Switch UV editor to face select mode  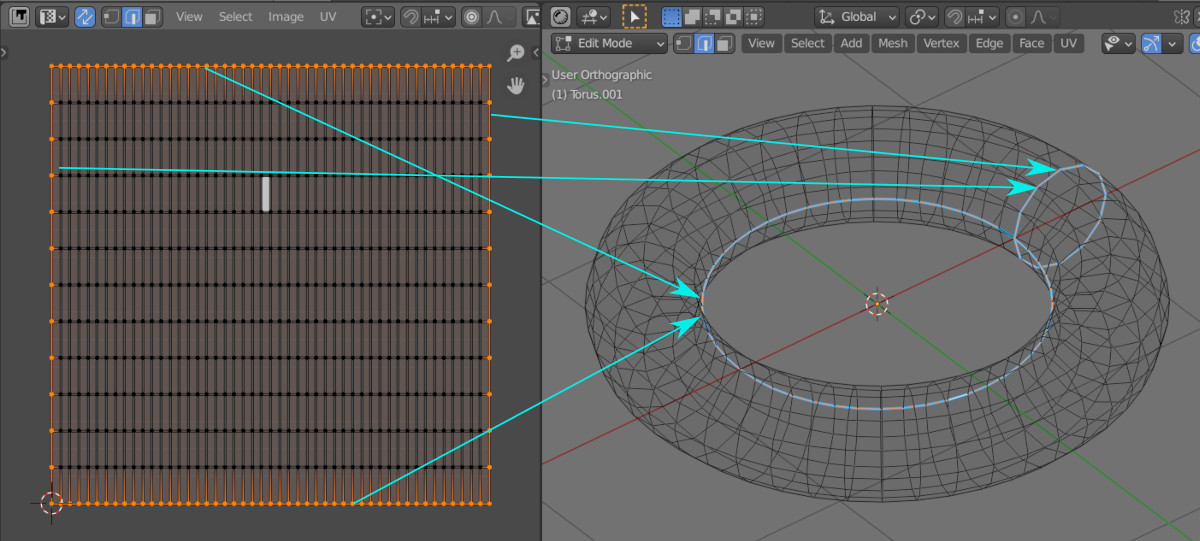click(151, 17)
